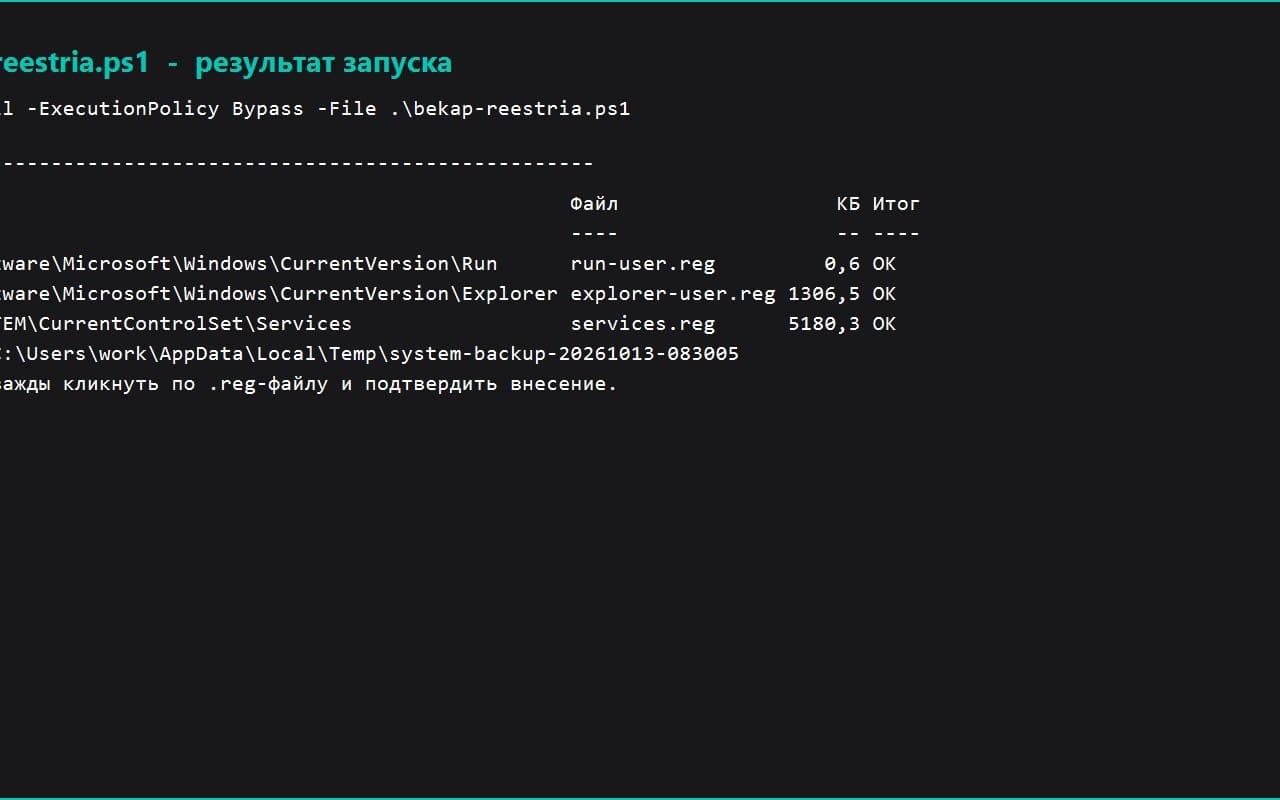Viewport: 1280px width, 800px height.
Task: Click the registry path ending in "CurrentVersion\Run"
Action: pyautogui.click(x=248, y=264)
